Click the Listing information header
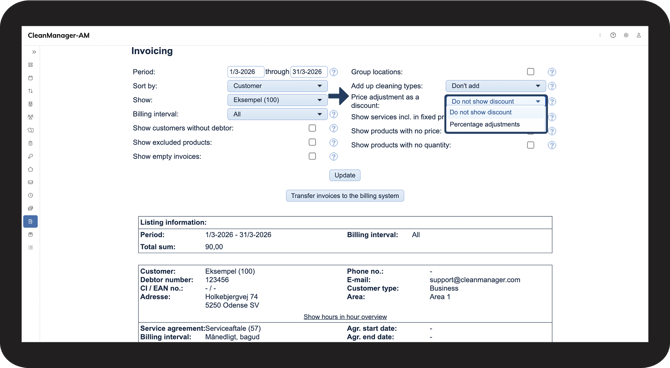Screen dimensions: 670x368 click(x=173, y=222)
